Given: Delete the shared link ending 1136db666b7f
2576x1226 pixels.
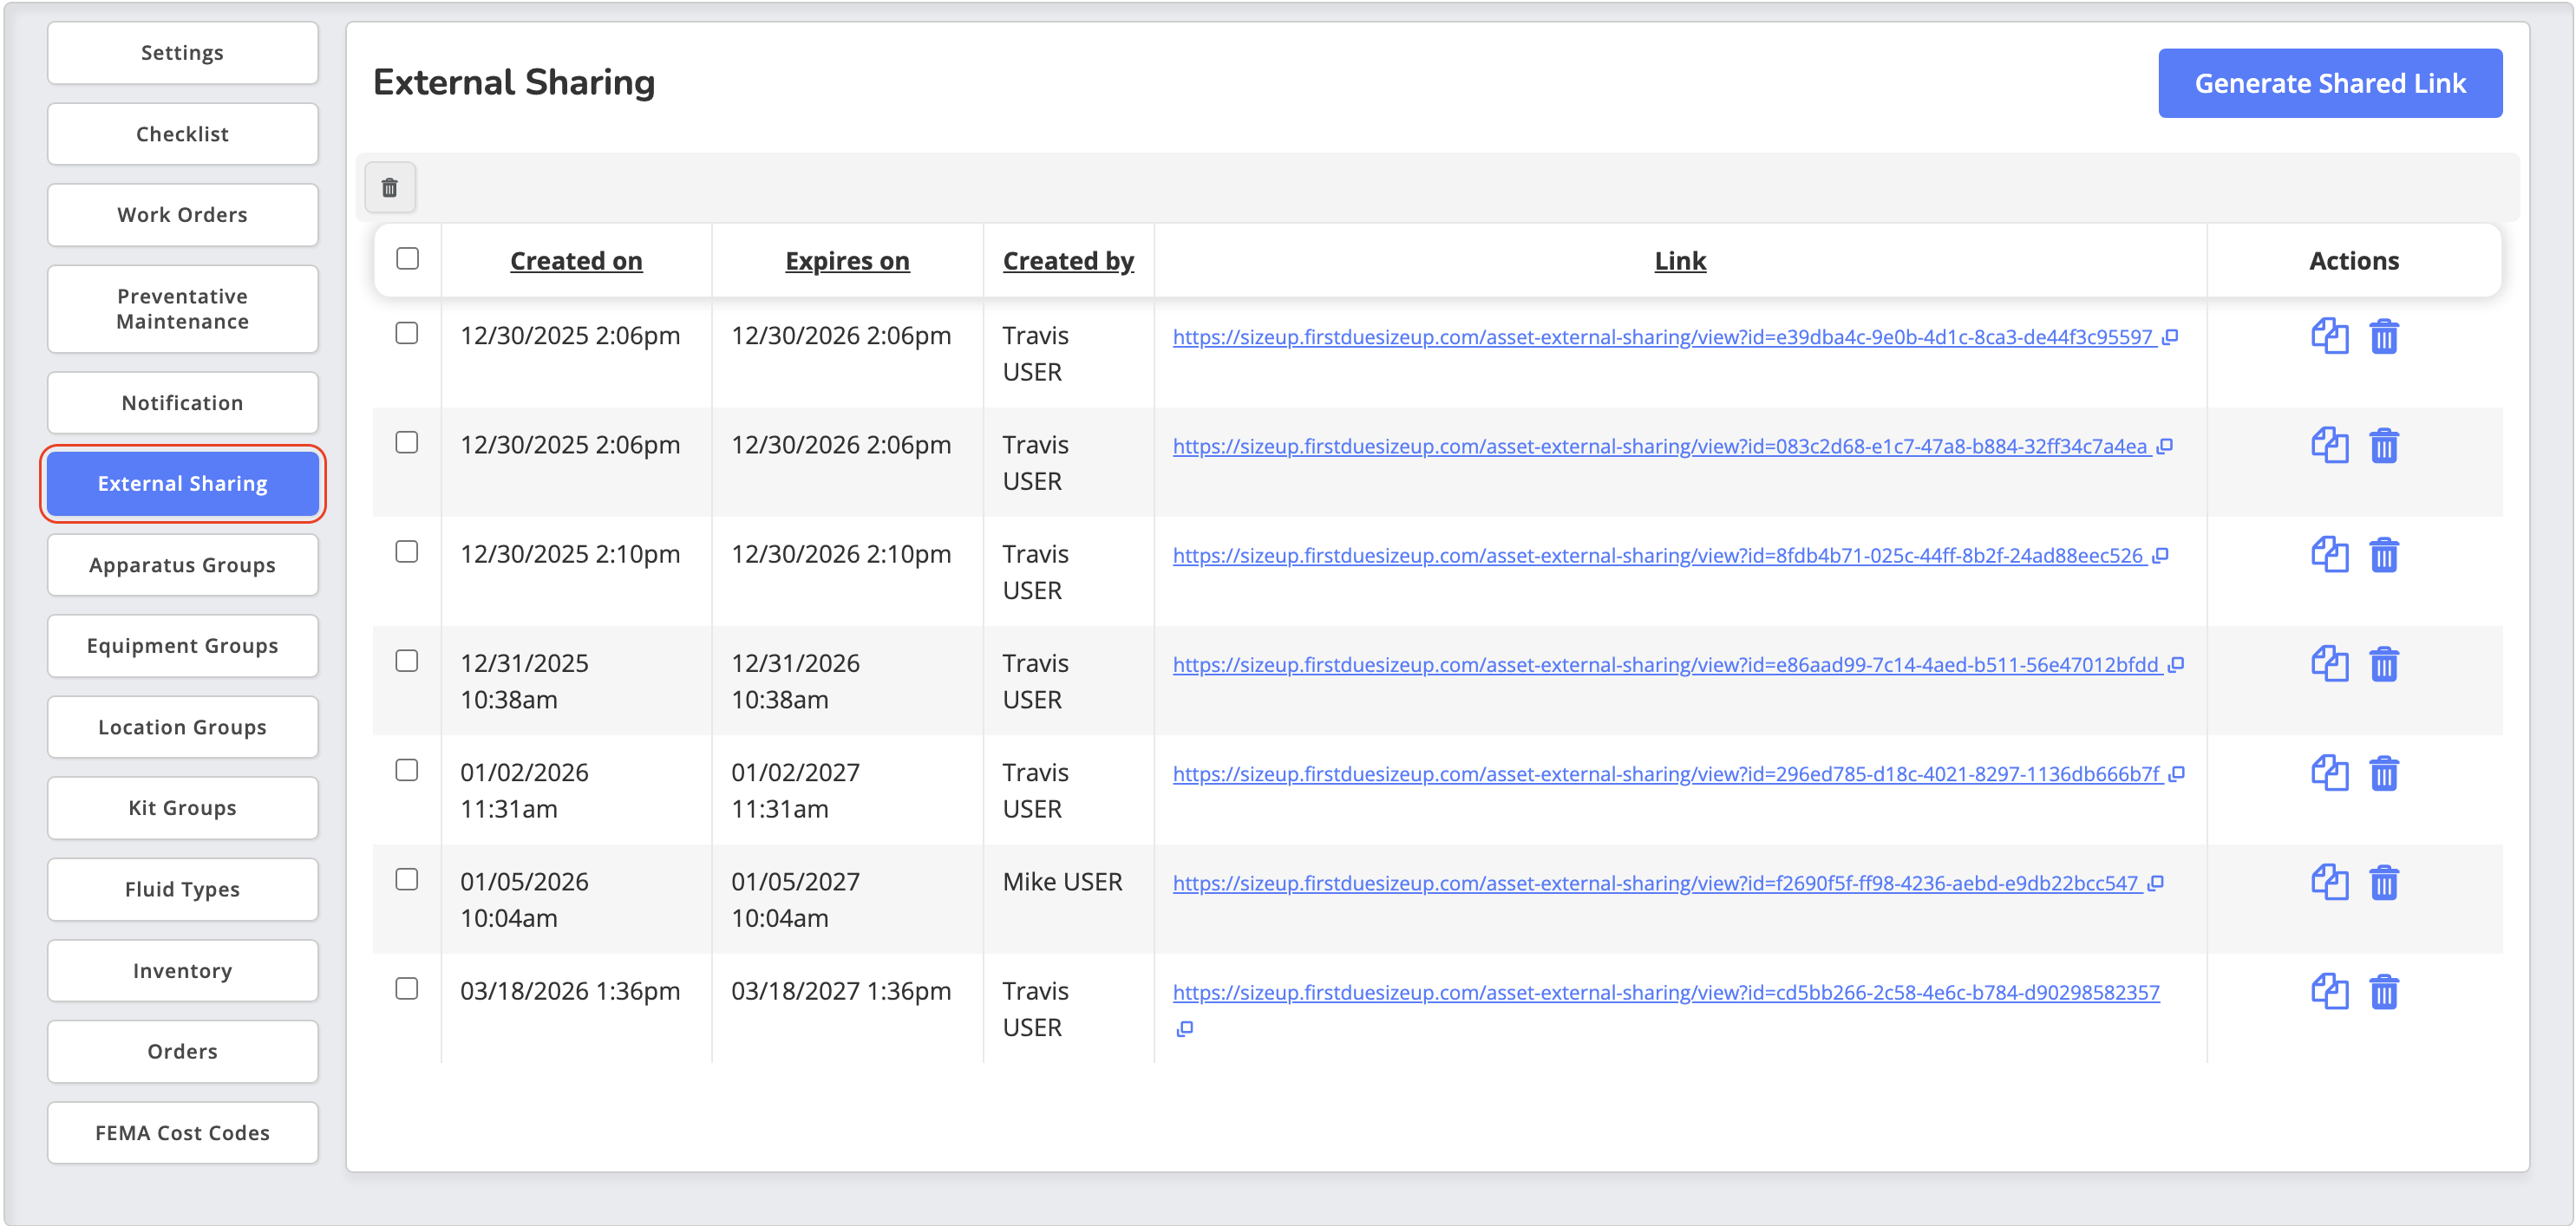Looking at the screenshot, I should 2384,772.
